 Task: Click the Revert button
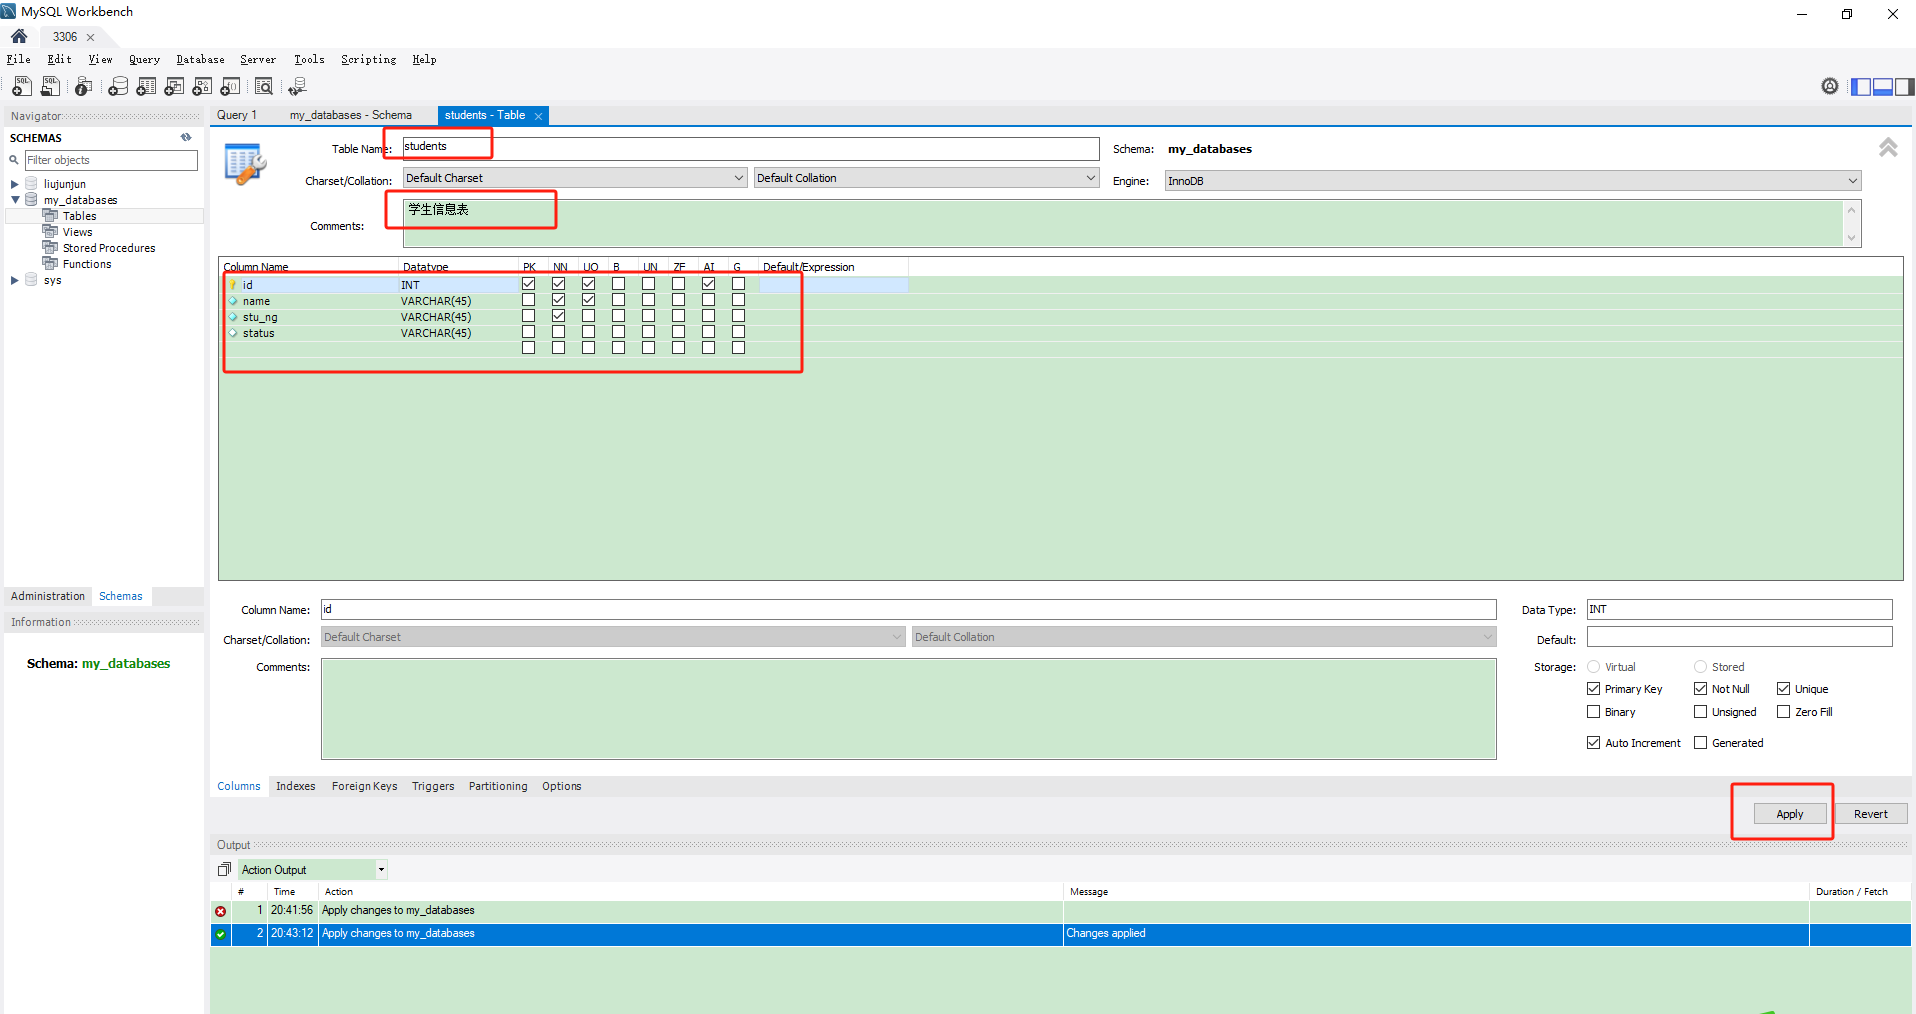coord(1871,814)
